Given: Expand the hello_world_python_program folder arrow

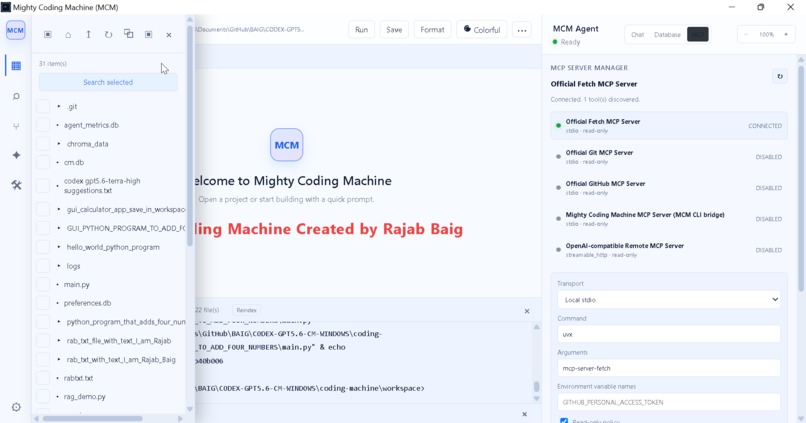Looking at the screenshot, I should tap(59, 247).
